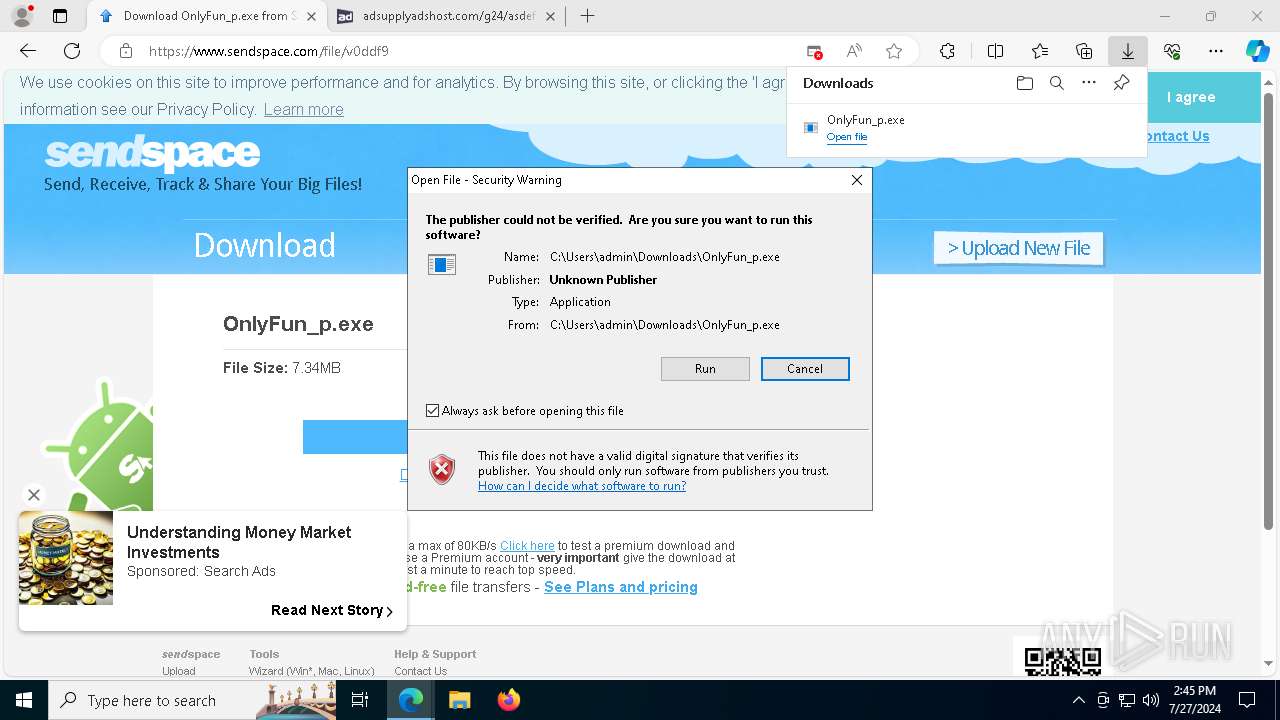Open the notification center icon

coord(1247,700)
